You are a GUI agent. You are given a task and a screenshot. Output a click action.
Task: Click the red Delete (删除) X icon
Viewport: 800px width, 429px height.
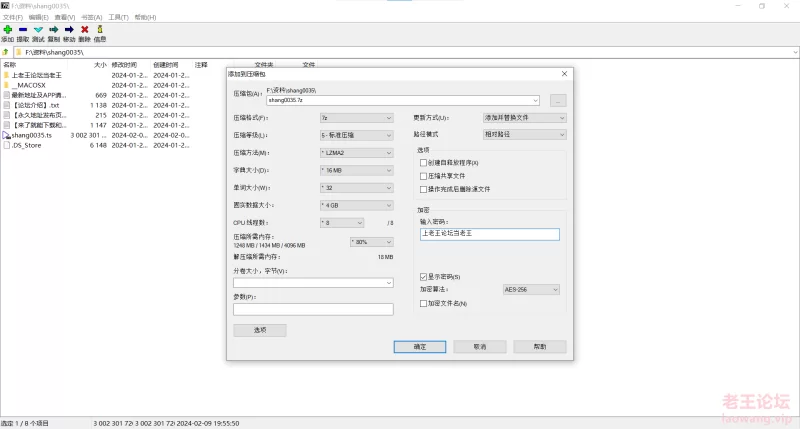pos(84,30)
